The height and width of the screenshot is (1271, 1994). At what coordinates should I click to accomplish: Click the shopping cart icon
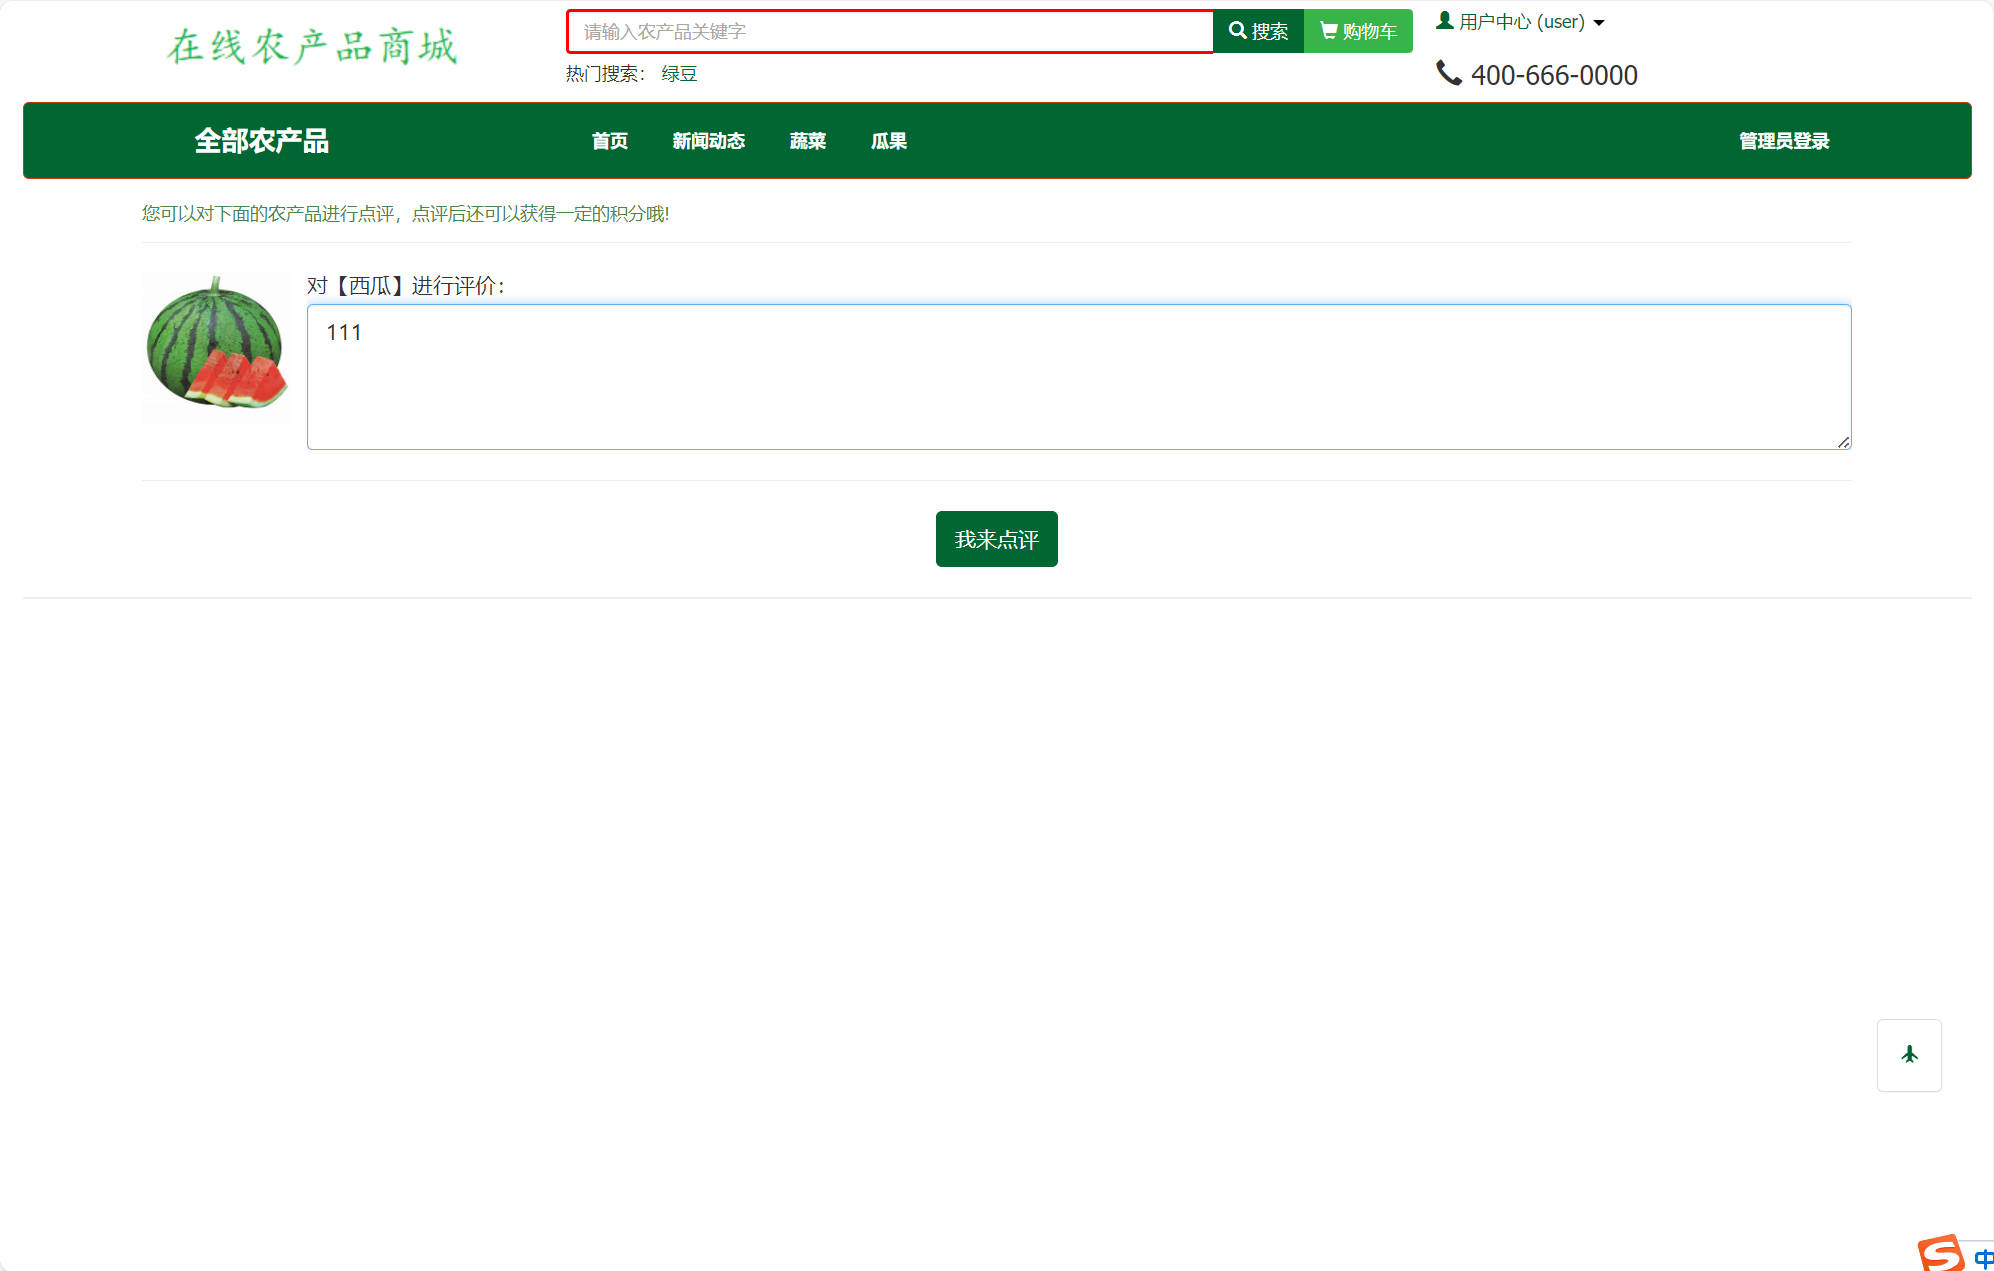[x=1328, y=31]
